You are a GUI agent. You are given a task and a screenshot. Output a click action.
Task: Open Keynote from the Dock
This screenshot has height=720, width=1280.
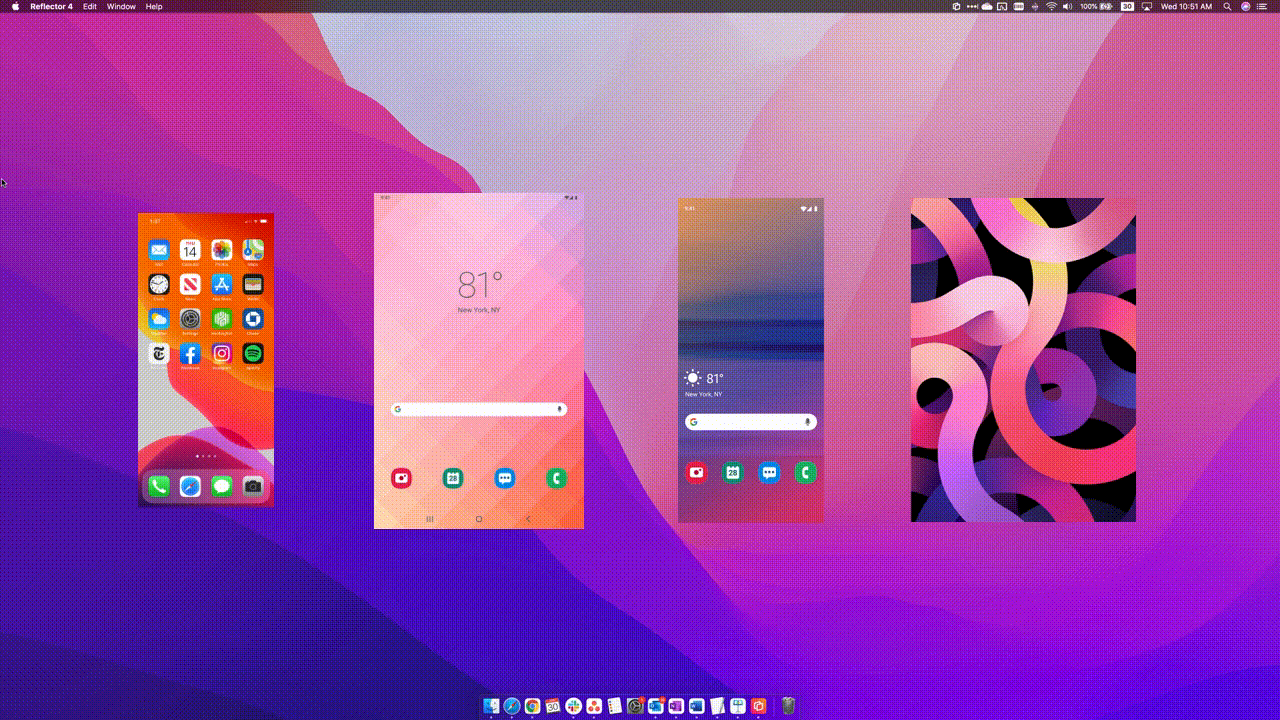(x=738, y=706)
